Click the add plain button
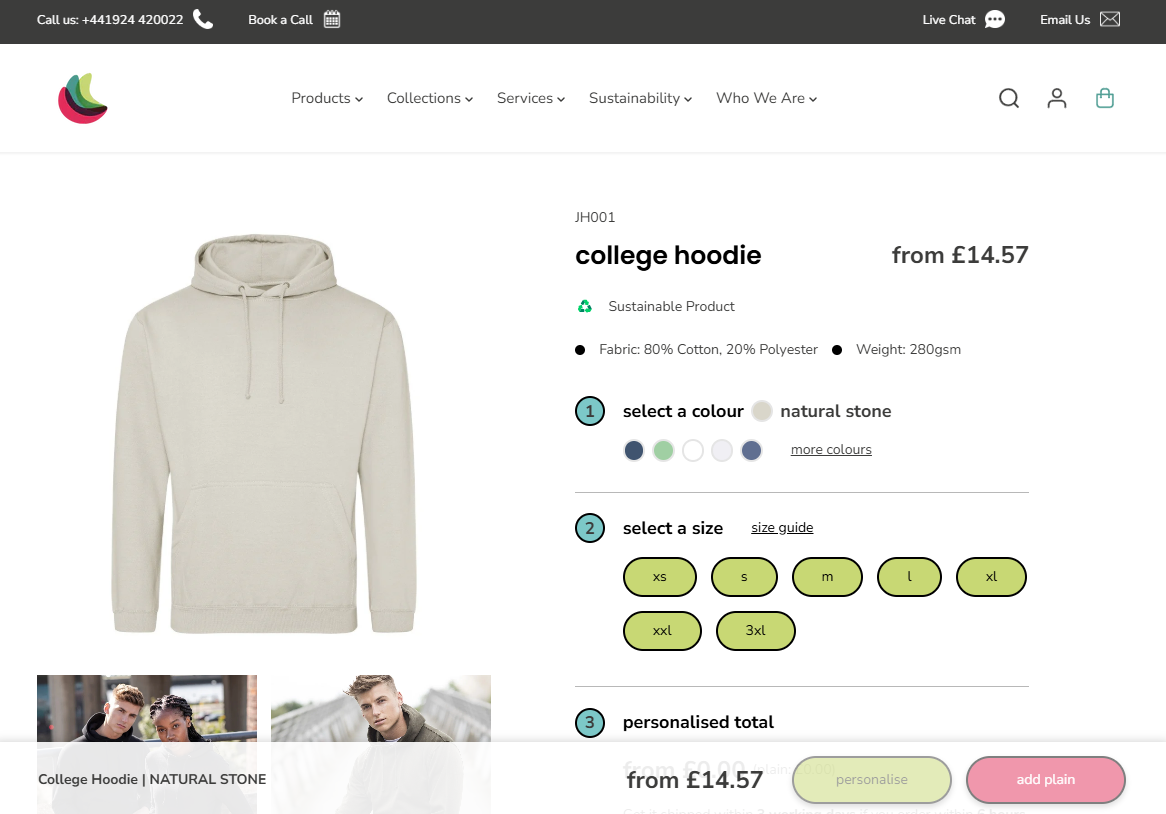The width and height of the screenshot is (1166, 814). coord(1045,780)
